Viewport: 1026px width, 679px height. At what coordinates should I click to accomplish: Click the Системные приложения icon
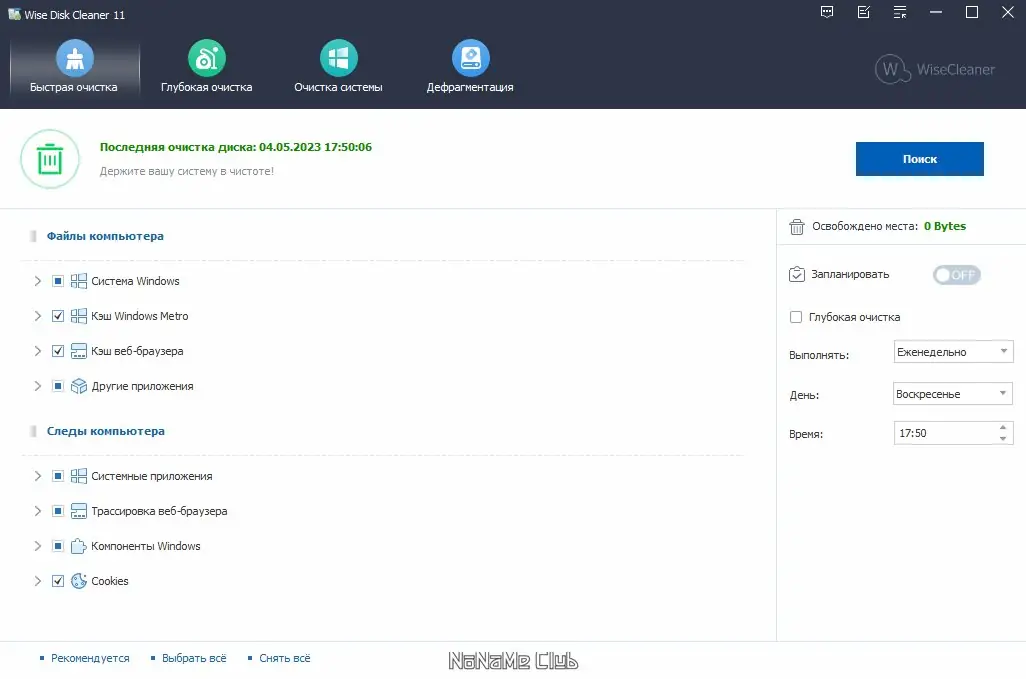[x=79, y=476]
